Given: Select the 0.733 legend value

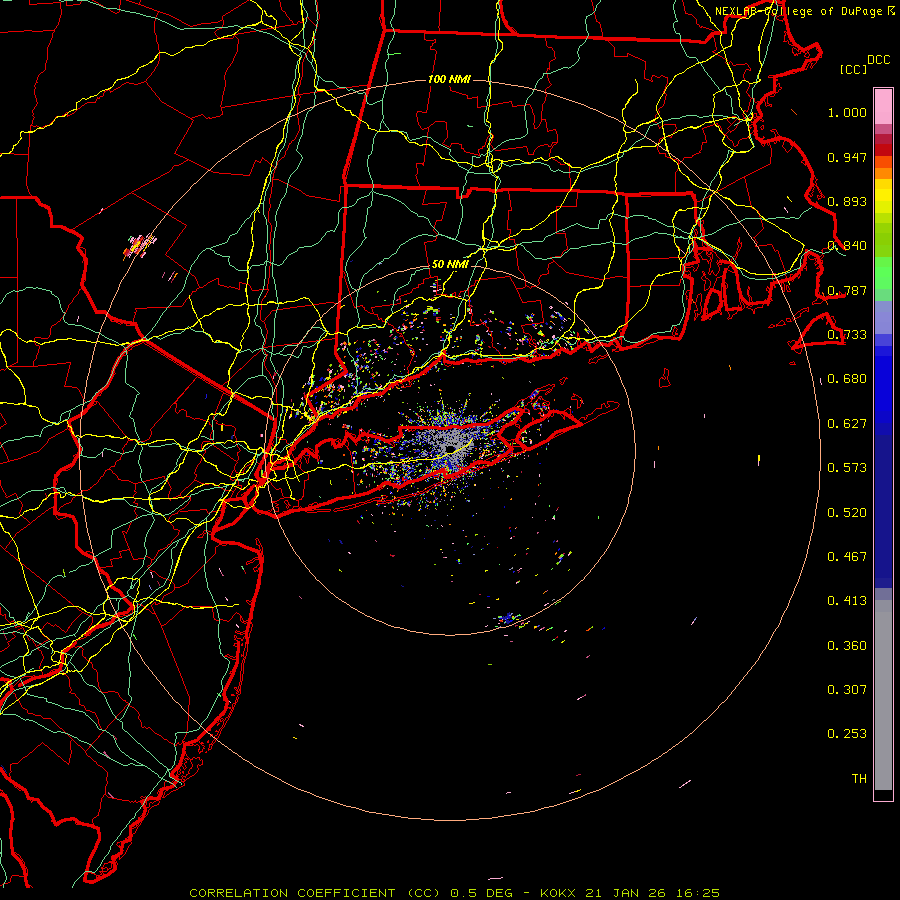Looking at the screenshot, I should click(847, 335).
